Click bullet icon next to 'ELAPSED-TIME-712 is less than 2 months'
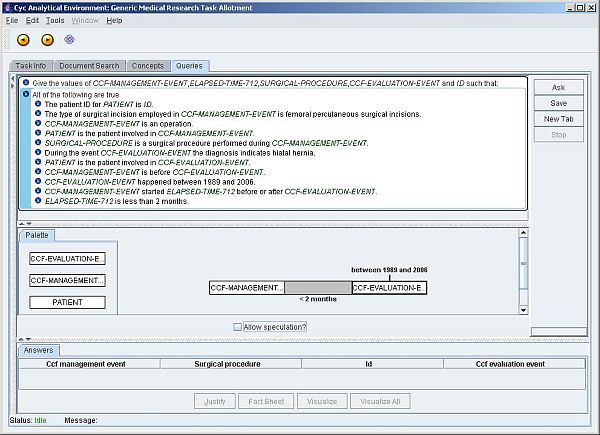Viewport: 600px width, 435px height. 38,201
